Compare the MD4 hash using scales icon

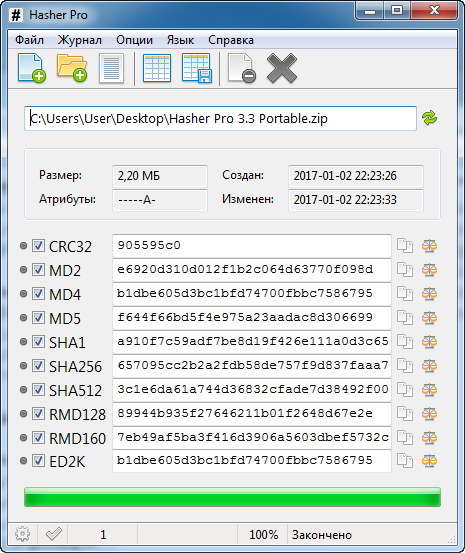tap(429, 294)
